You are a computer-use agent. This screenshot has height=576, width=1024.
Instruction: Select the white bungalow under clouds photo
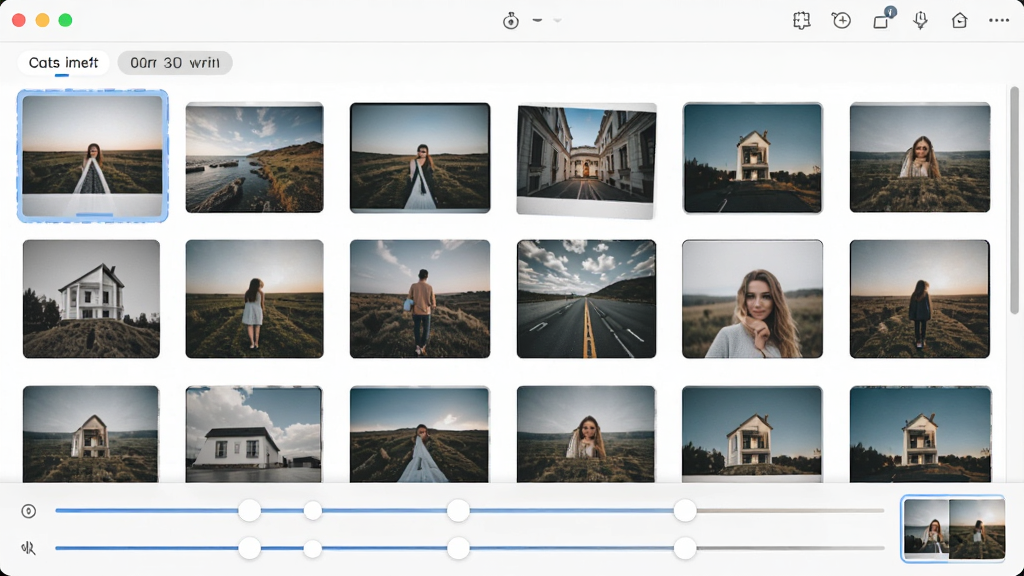point(253,434)
